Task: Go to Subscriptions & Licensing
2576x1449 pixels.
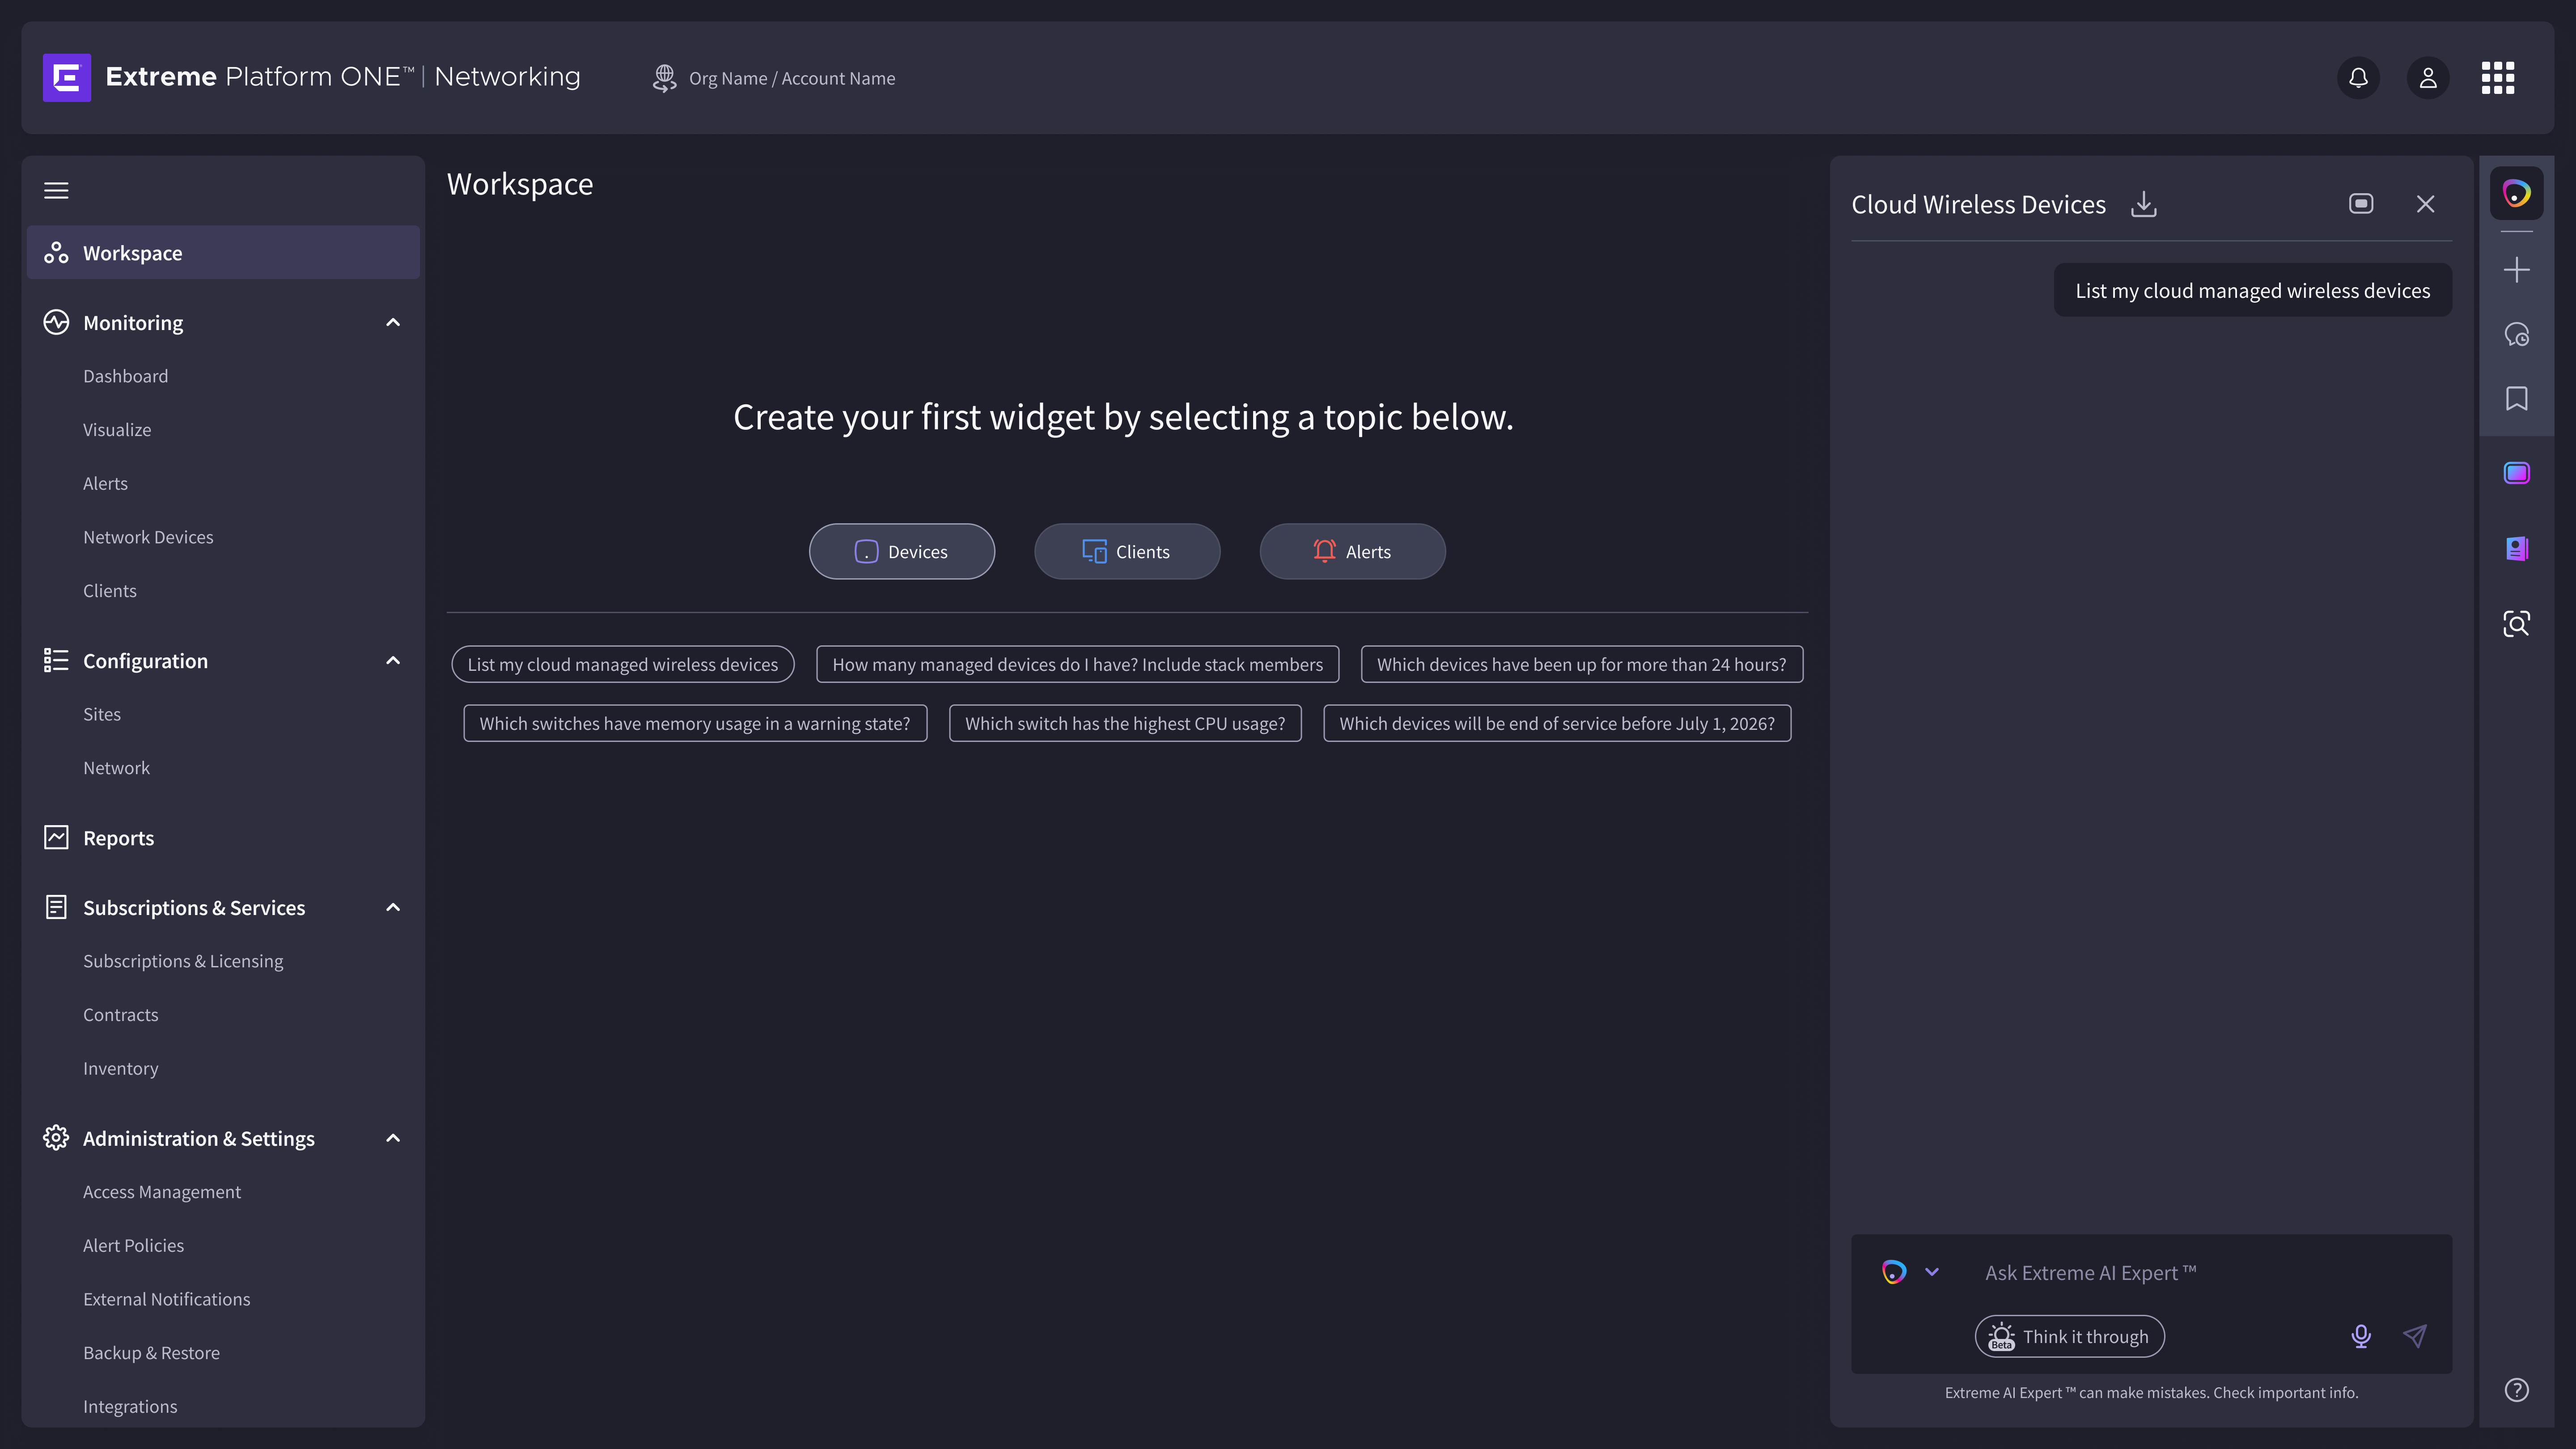Action: 183,961
